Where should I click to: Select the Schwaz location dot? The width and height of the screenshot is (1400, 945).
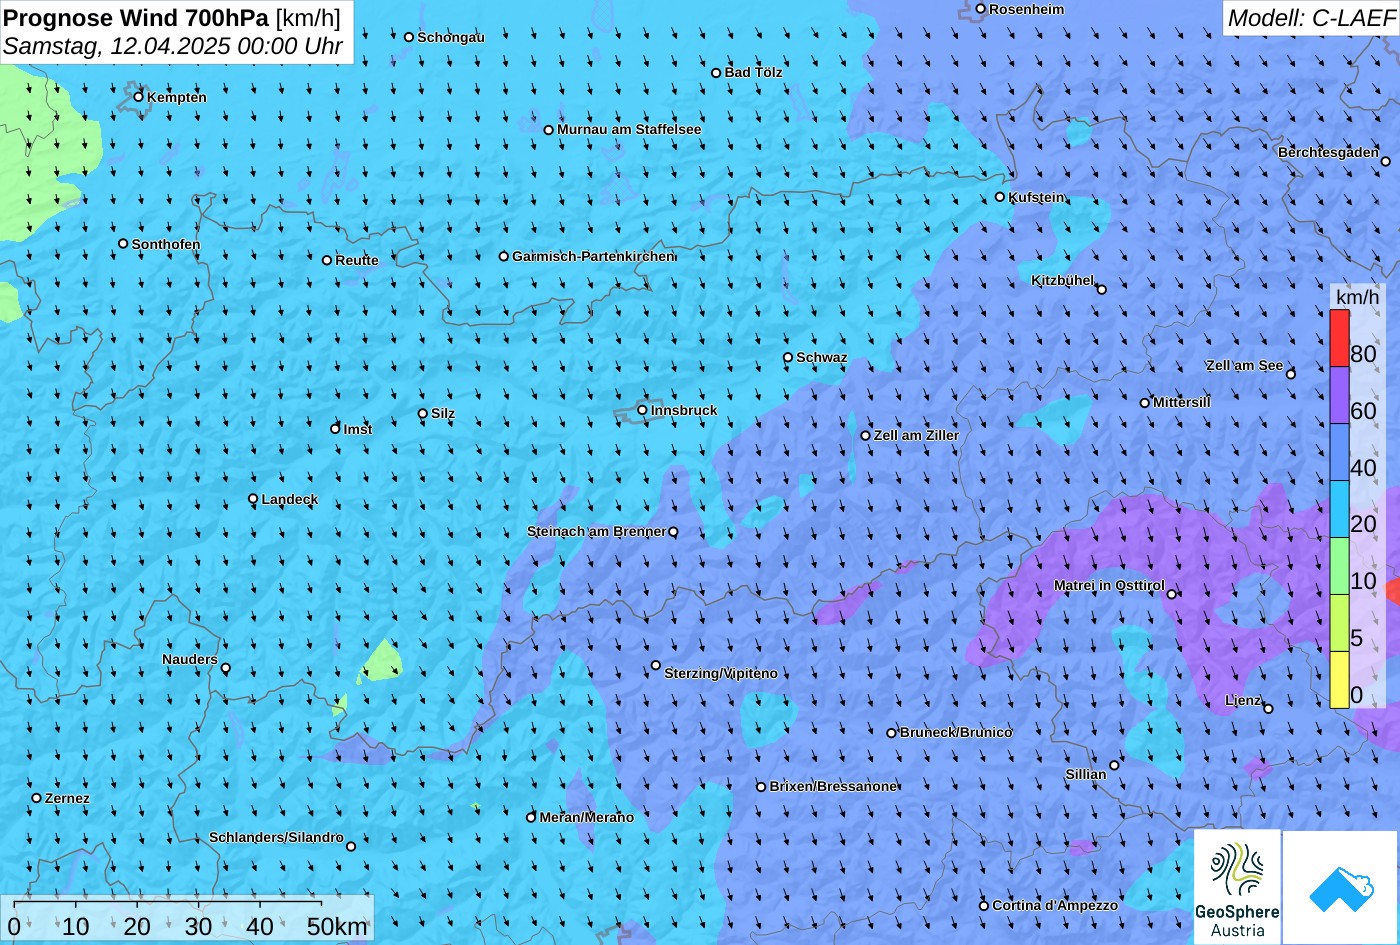pyautogui.click(x=788, y=357)
